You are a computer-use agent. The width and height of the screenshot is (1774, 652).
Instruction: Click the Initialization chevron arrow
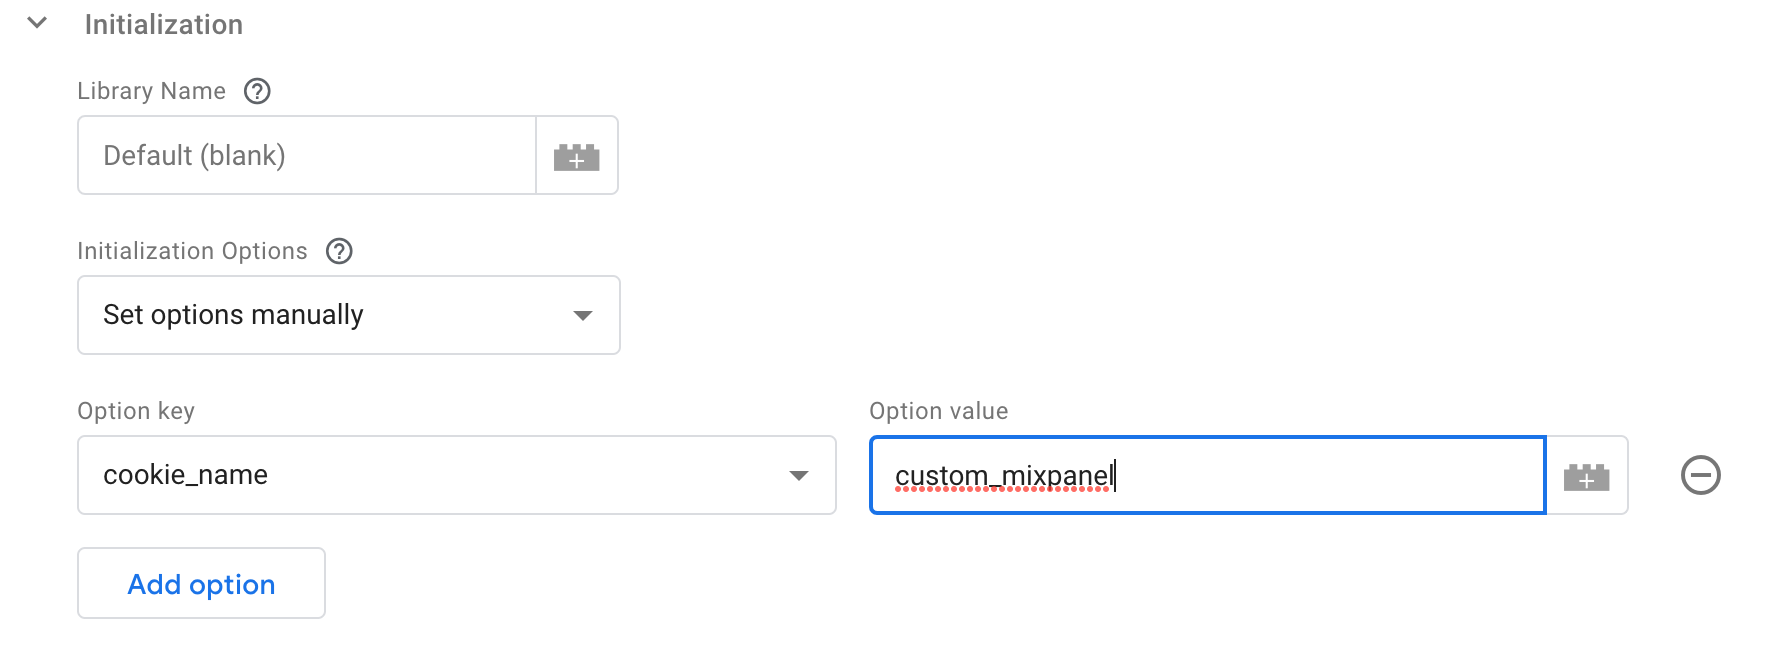click(x=37, y=24)
